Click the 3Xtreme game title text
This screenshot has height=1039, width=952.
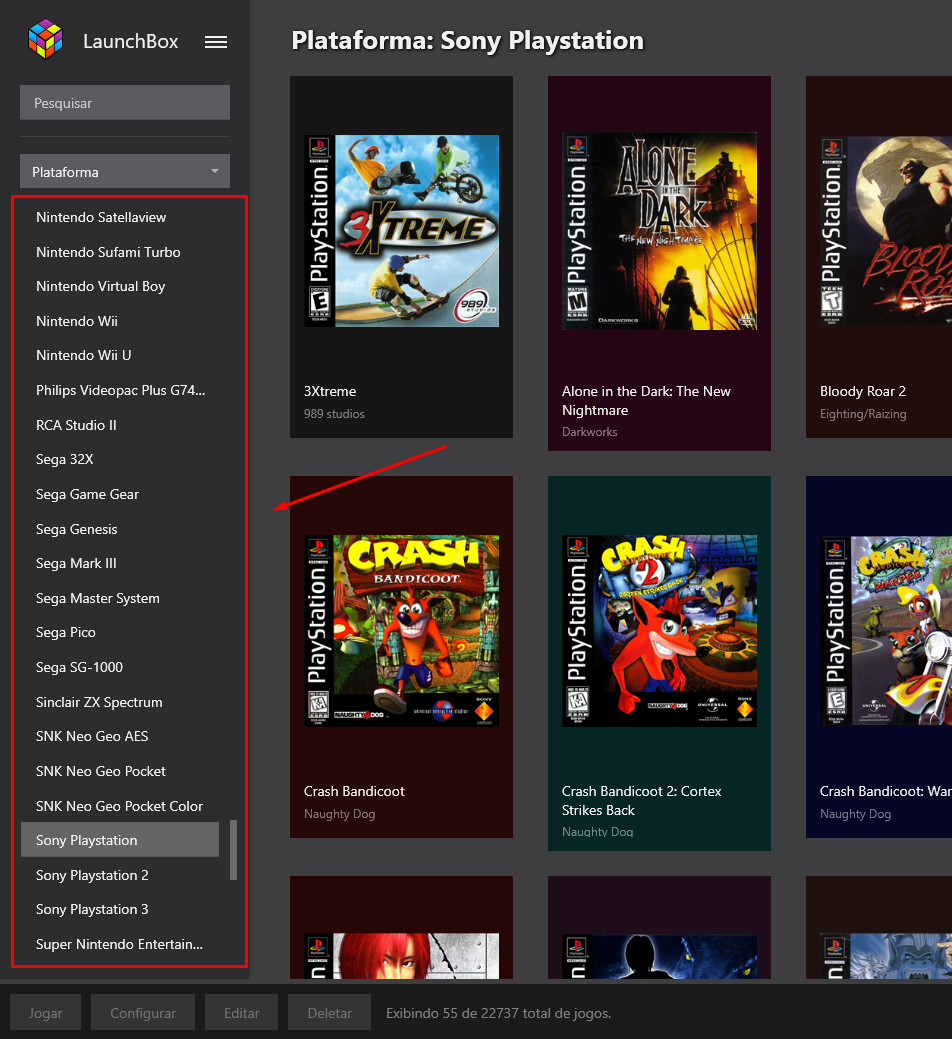330,392
